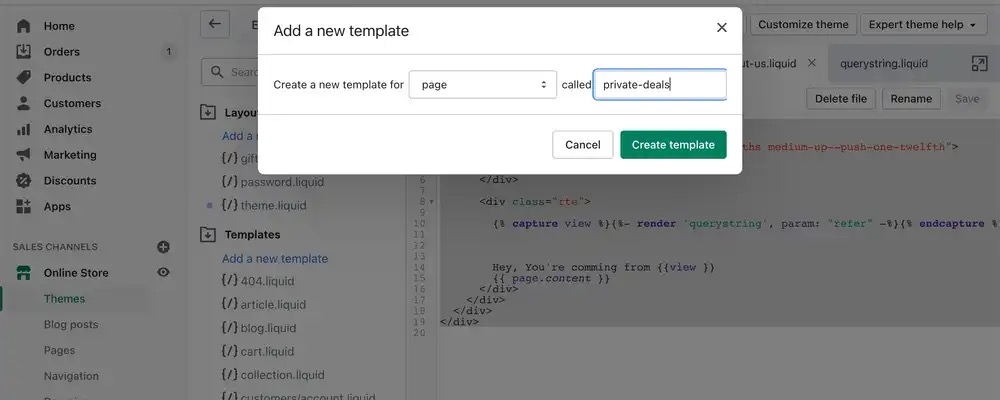Close the Add a new template modal
This screenshot has width=1000, height=400.
tap(721, 28)
